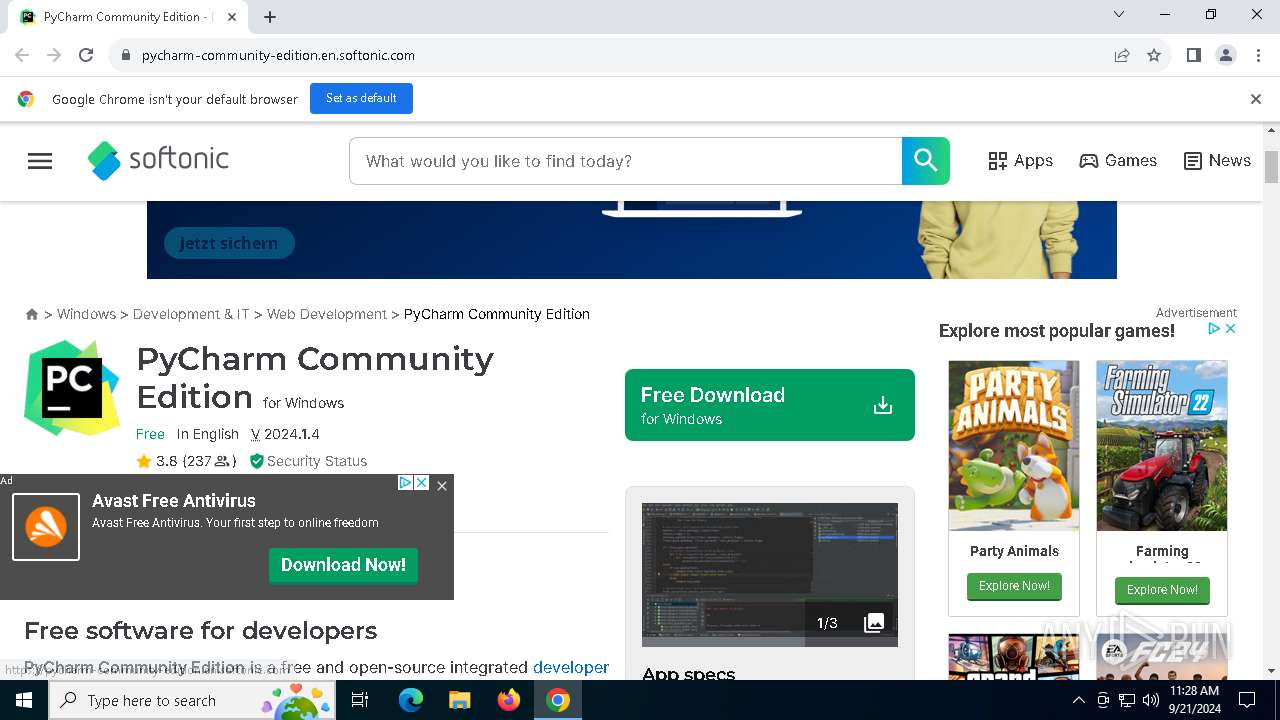1280x720 pixels.
Task: Click the developer link in description
Action: point(571,667)
